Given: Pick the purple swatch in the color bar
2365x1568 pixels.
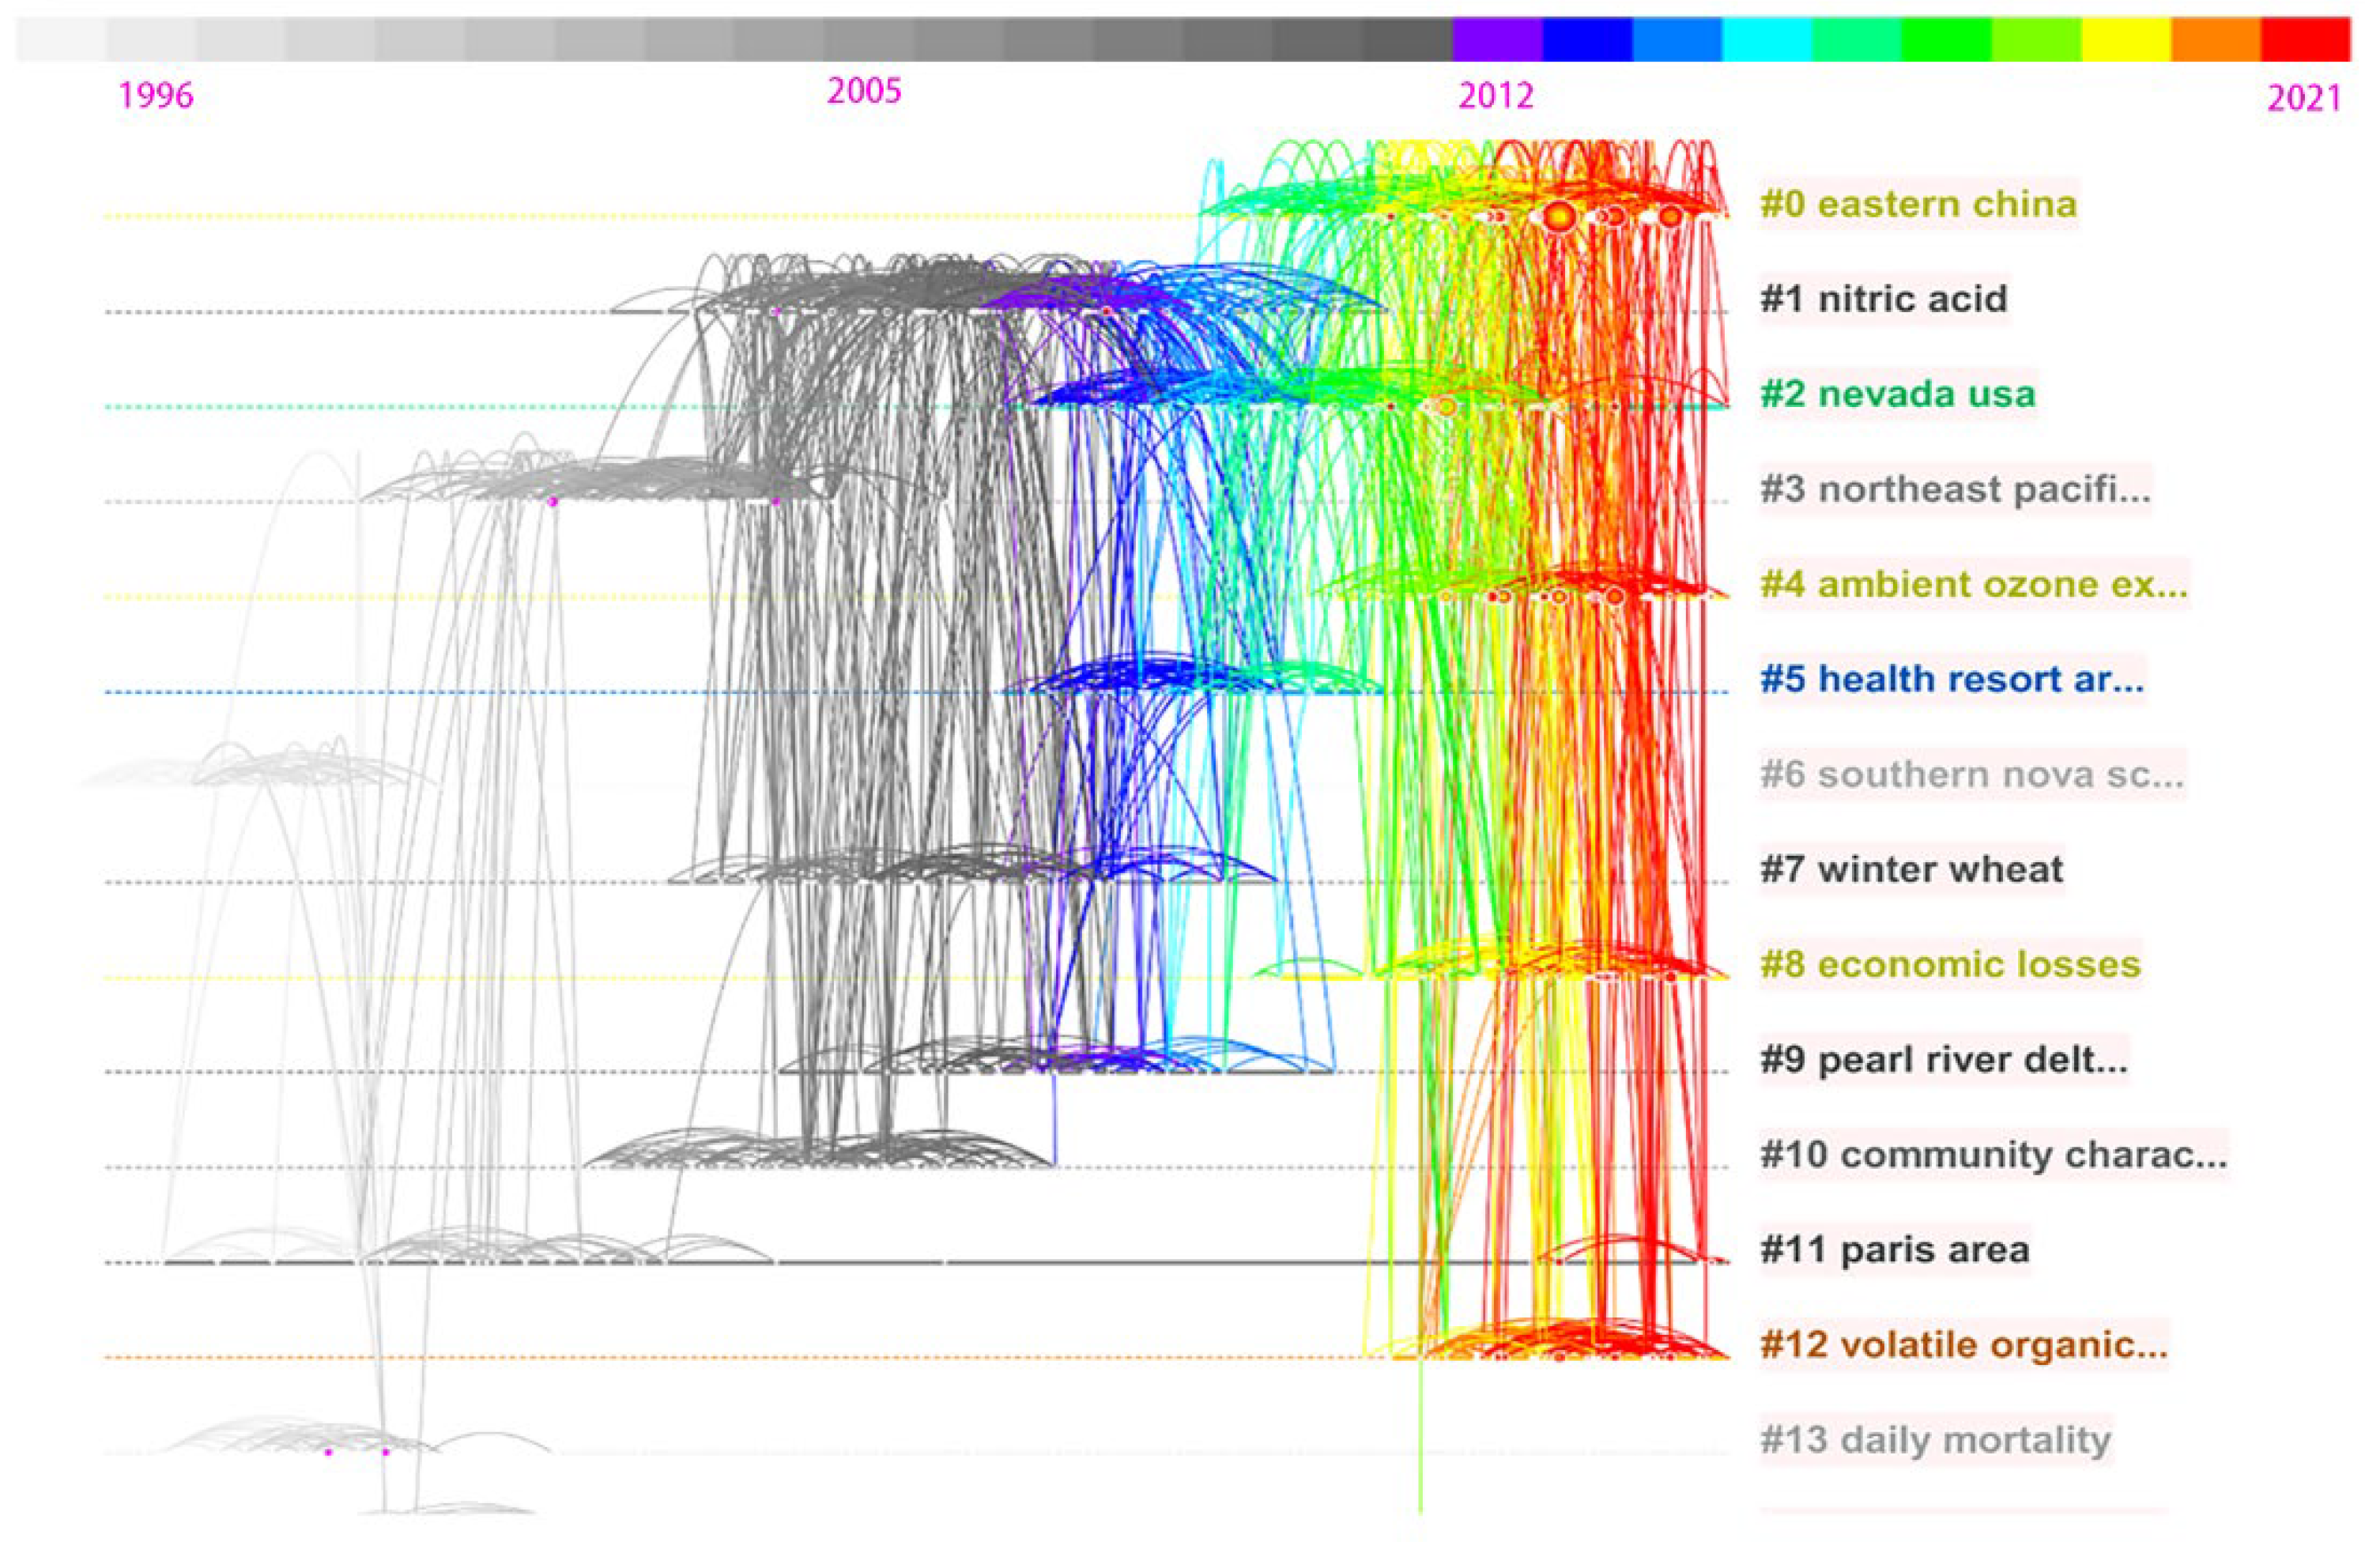Looking at the screenshot, I should (1497, 40).
